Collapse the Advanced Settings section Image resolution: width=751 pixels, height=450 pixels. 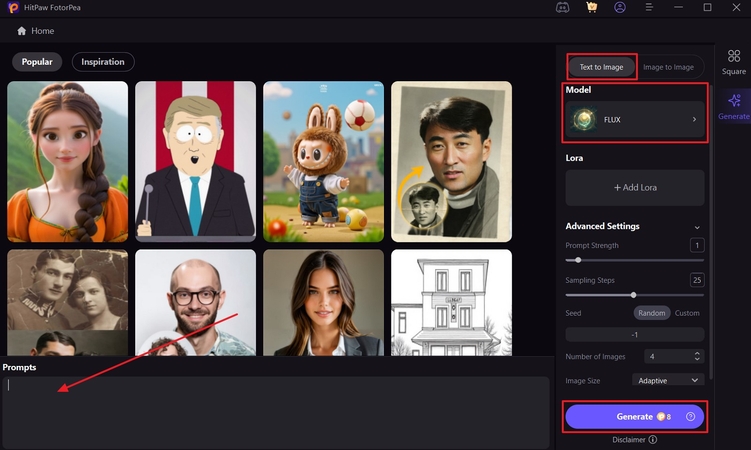click(697, 227)
